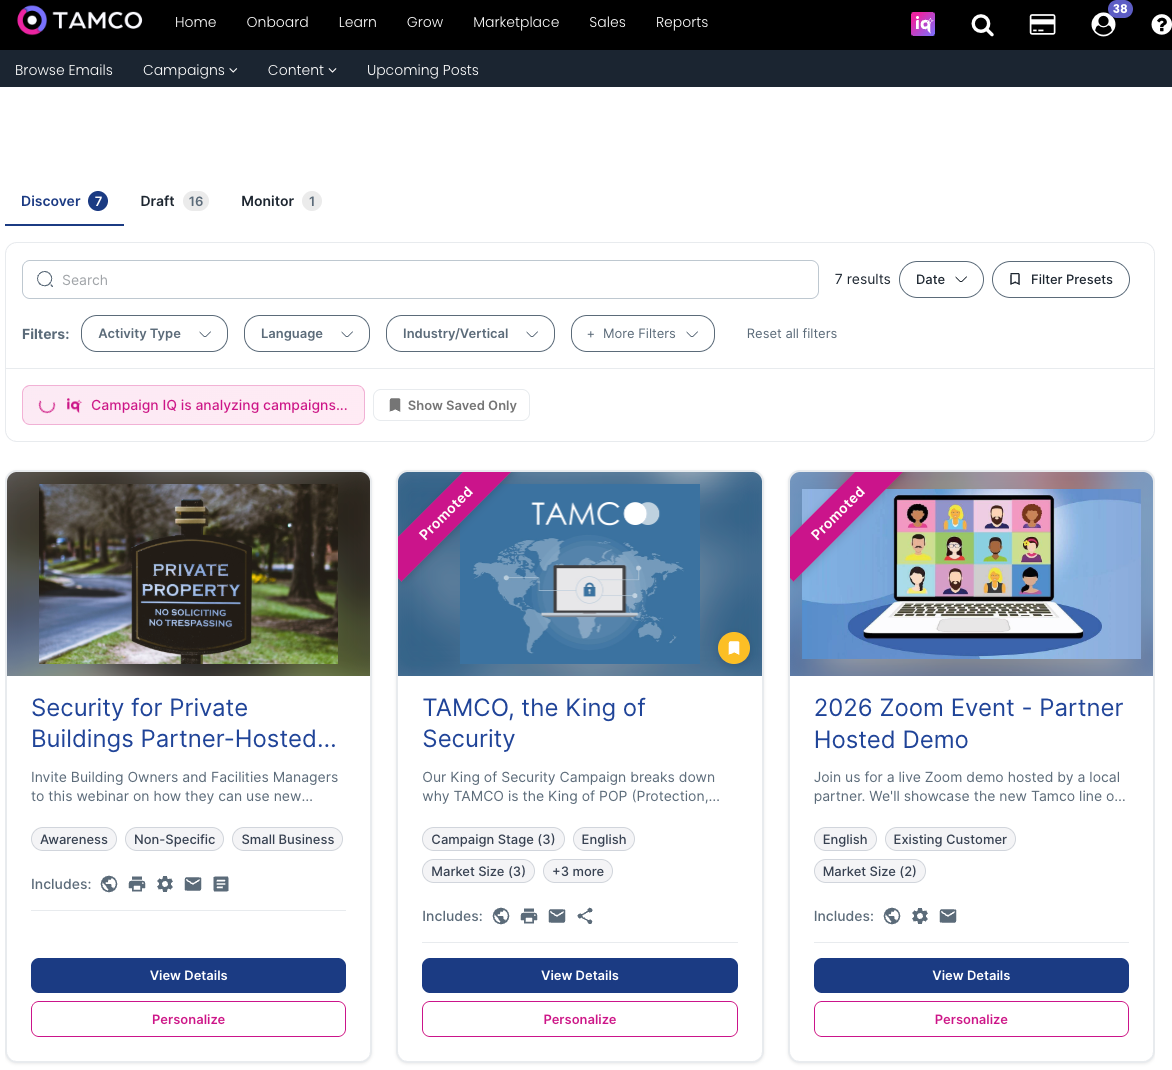Click the email icon on 2026 Zoom Event card
Screen dimensions: 1172x1070
[x=948, y=916]
